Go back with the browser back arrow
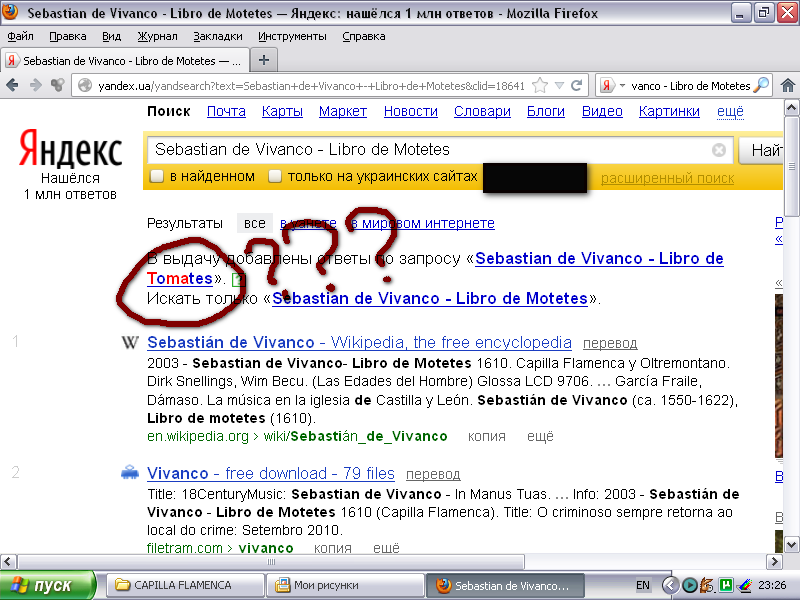The height and width of the screenshot is (600, 800). coord(13,85)
